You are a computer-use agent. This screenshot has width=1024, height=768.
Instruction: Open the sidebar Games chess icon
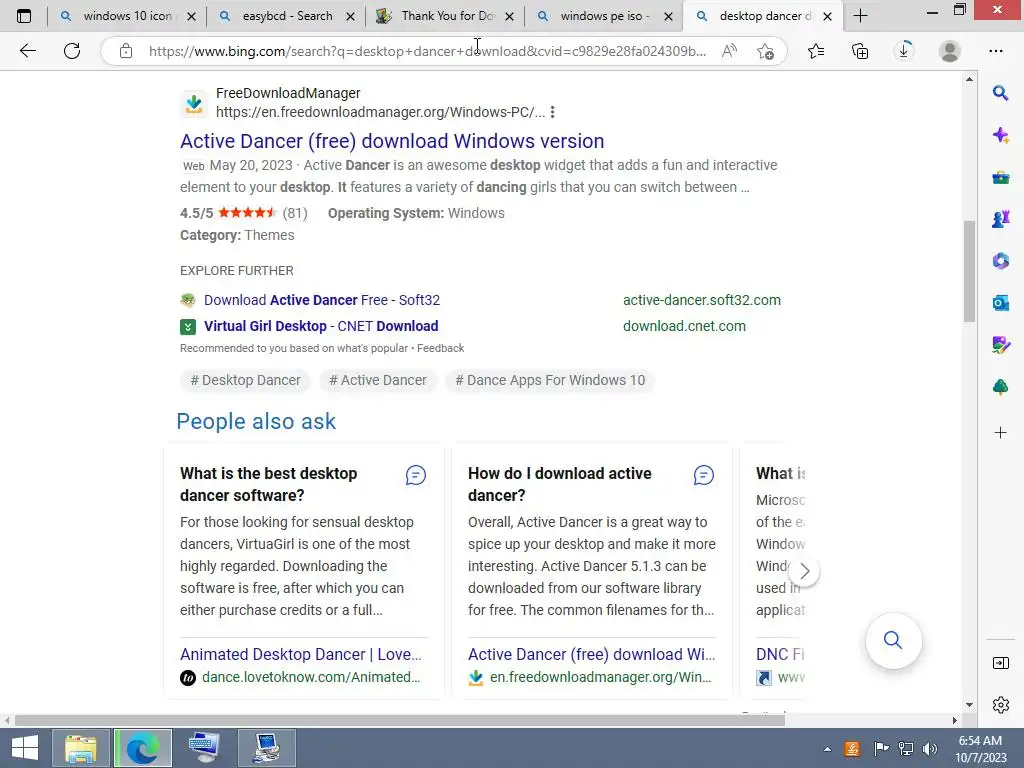(1000, 219)
